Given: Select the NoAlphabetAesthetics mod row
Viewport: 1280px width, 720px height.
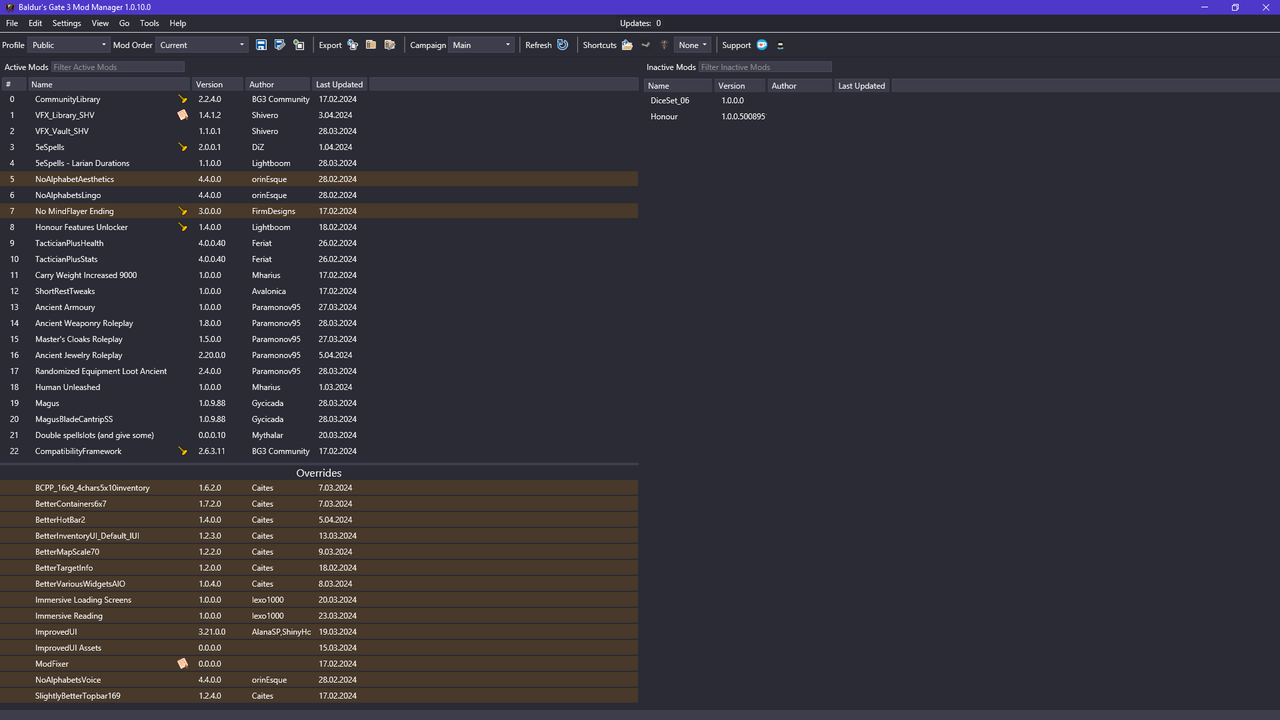Looking at the screenshot, I should [319, 179].
